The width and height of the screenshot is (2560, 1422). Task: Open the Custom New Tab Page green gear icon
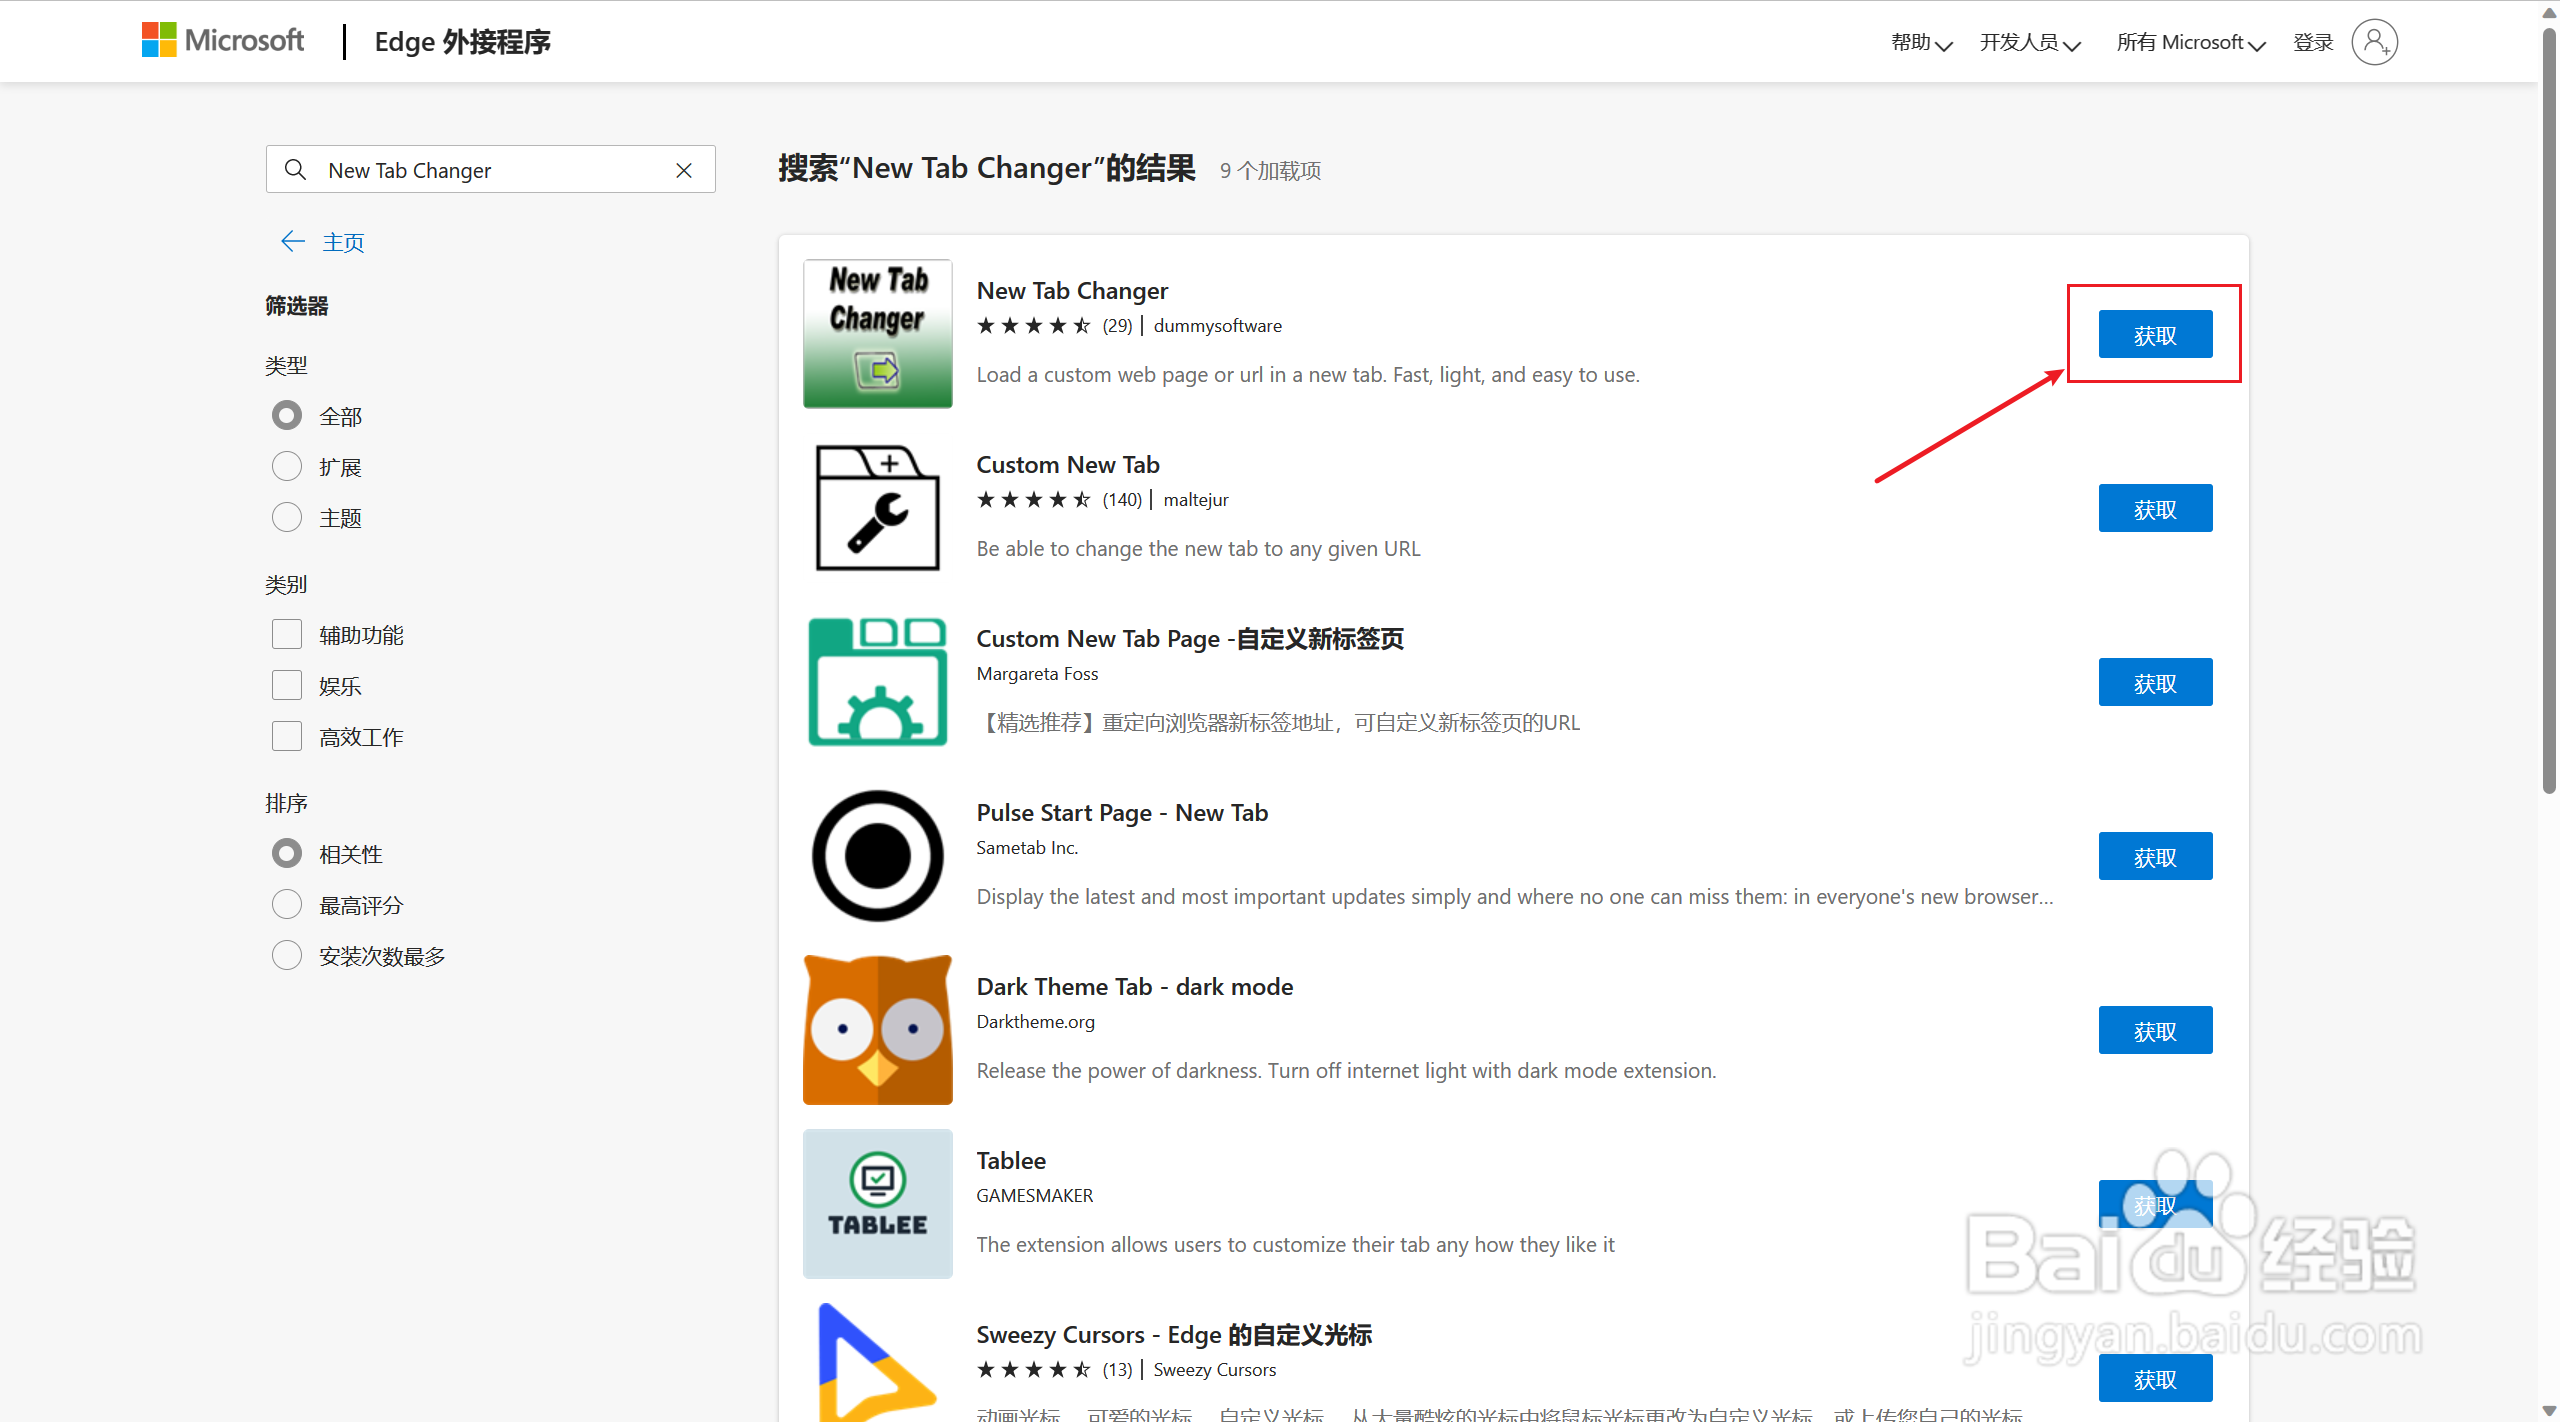877,681
